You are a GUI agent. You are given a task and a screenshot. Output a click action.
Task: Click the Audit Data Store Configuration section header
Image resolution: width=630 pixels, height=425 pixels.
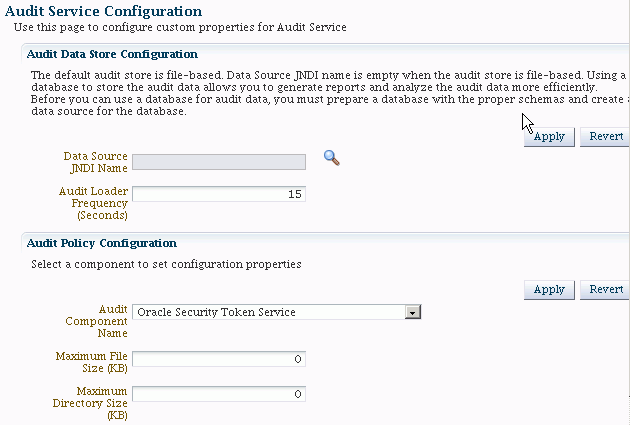coord(112,54)
